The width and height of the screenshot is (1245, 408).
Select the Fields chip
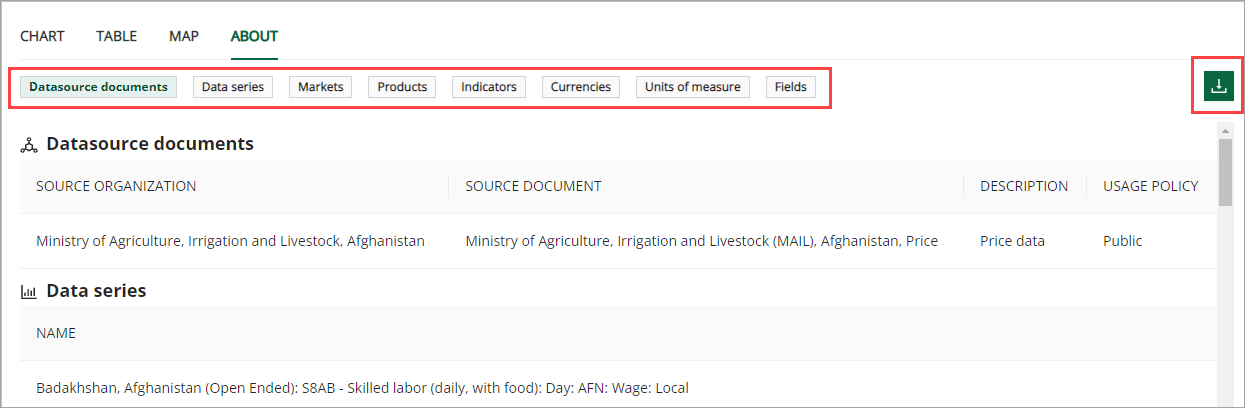point(790,87)
